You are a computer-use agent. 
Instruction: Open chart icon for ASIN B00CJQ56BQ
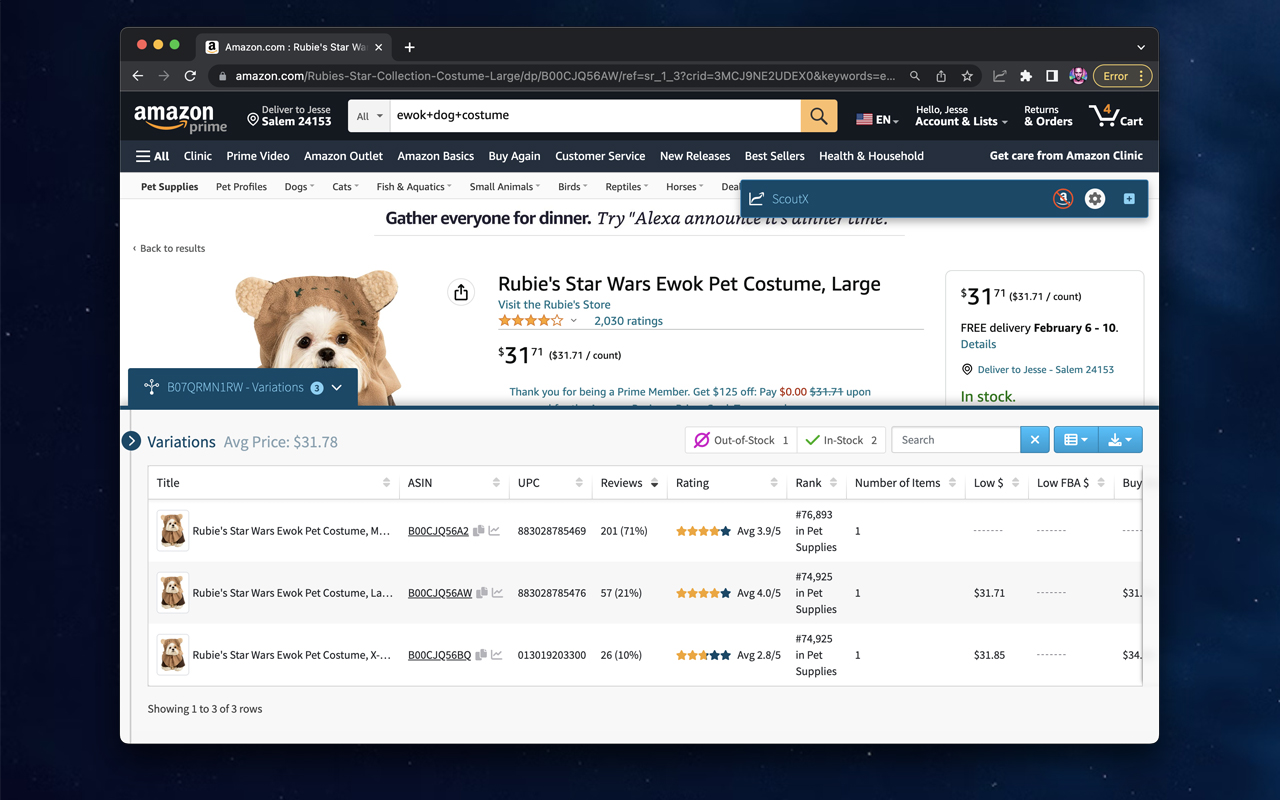[x=497, y=655]
